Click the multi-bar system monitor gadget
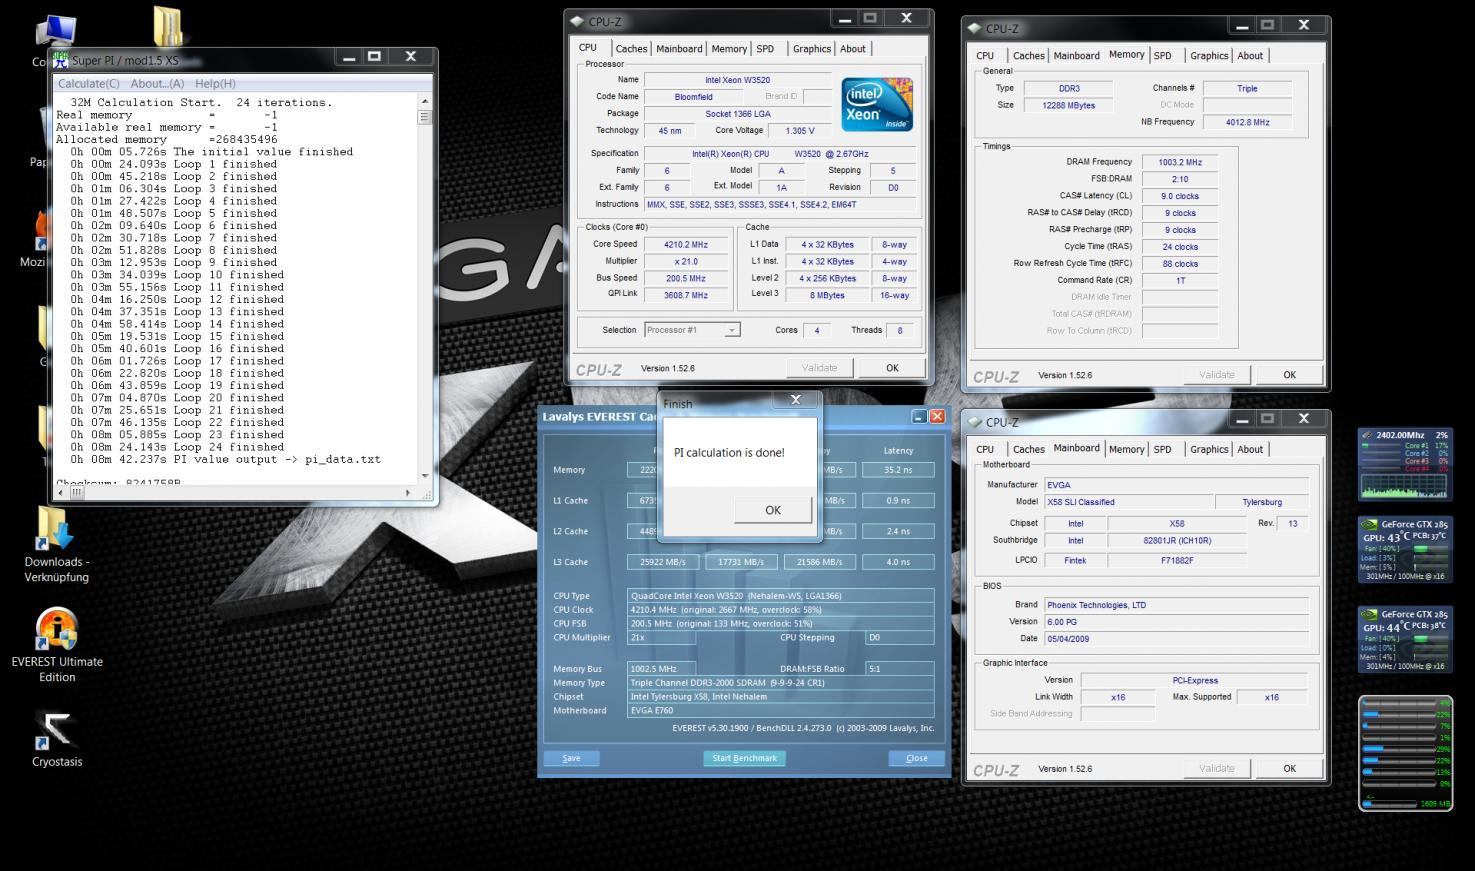 [x=1405, y=753]
